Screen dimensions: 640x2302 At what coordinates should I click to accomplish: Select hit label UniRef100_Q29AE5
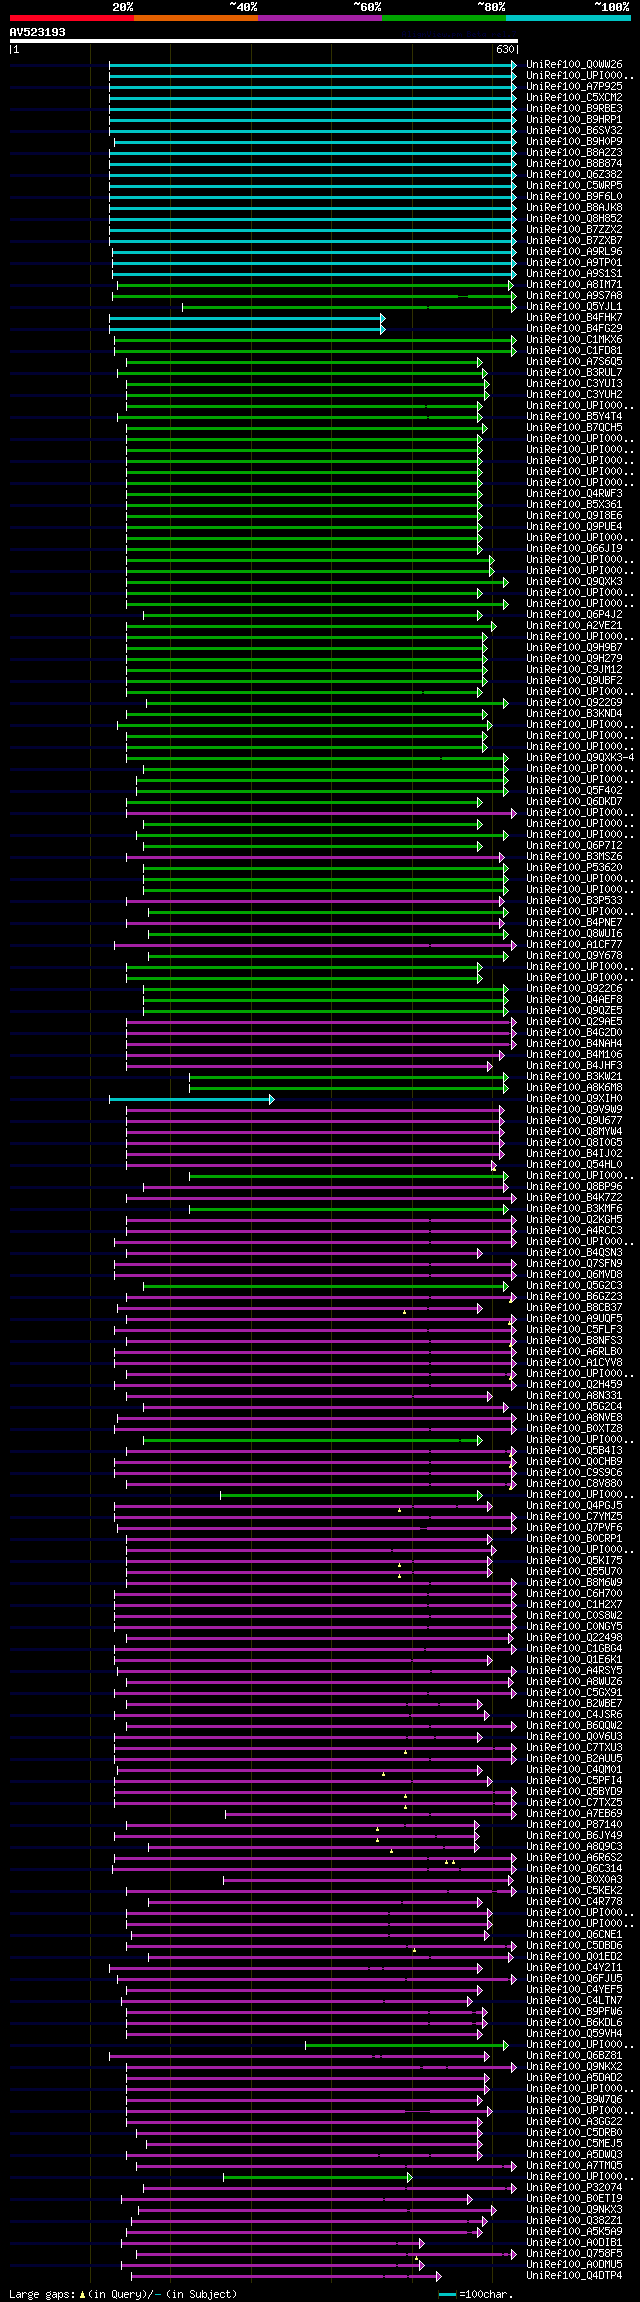click(x=574, y=1022)
